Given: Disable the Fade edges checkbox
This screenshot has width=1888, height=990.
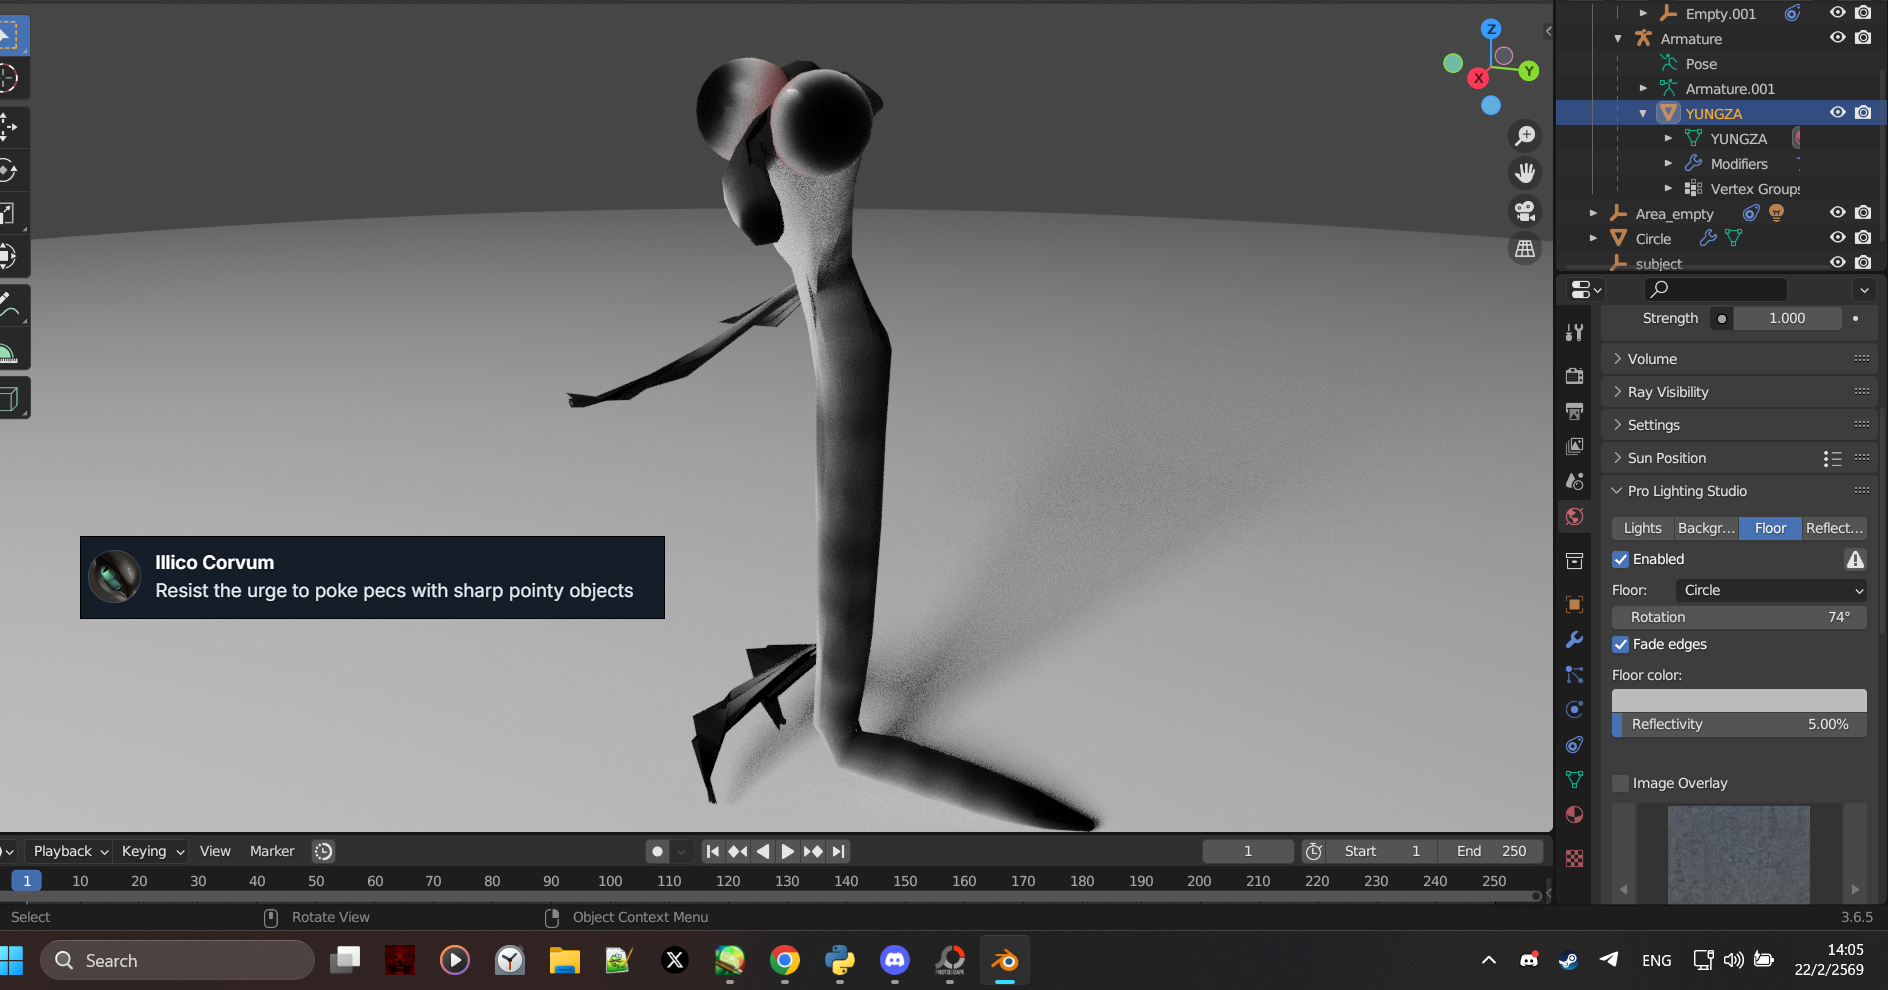Looking at the screenshot, I should [x=1621, y=645].
